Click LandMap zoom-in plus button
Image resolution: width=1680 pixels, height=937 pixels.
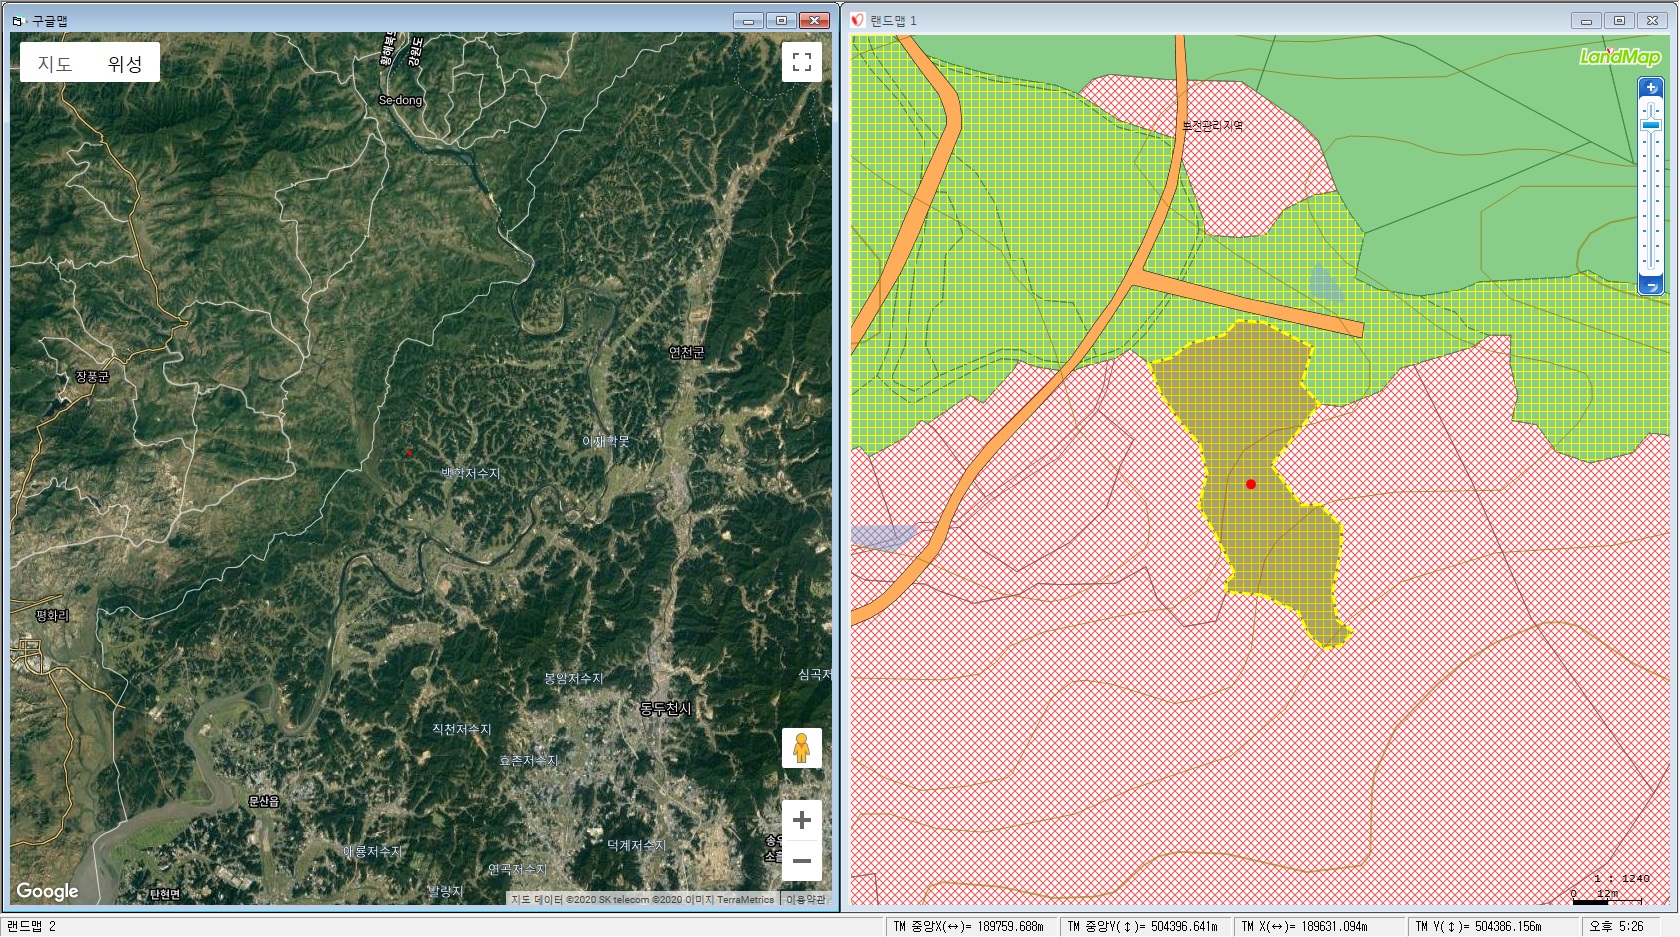[1651, 88]
